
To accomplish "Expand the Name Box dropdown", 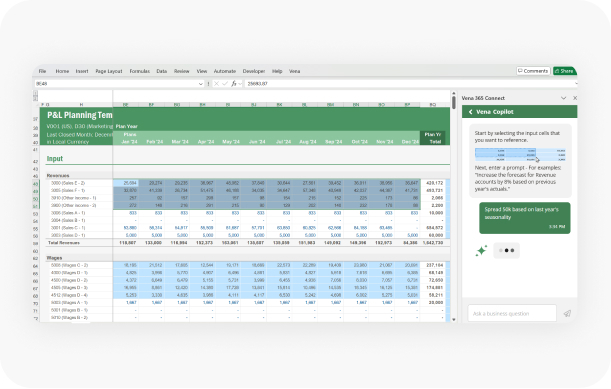I will [201, 84].
